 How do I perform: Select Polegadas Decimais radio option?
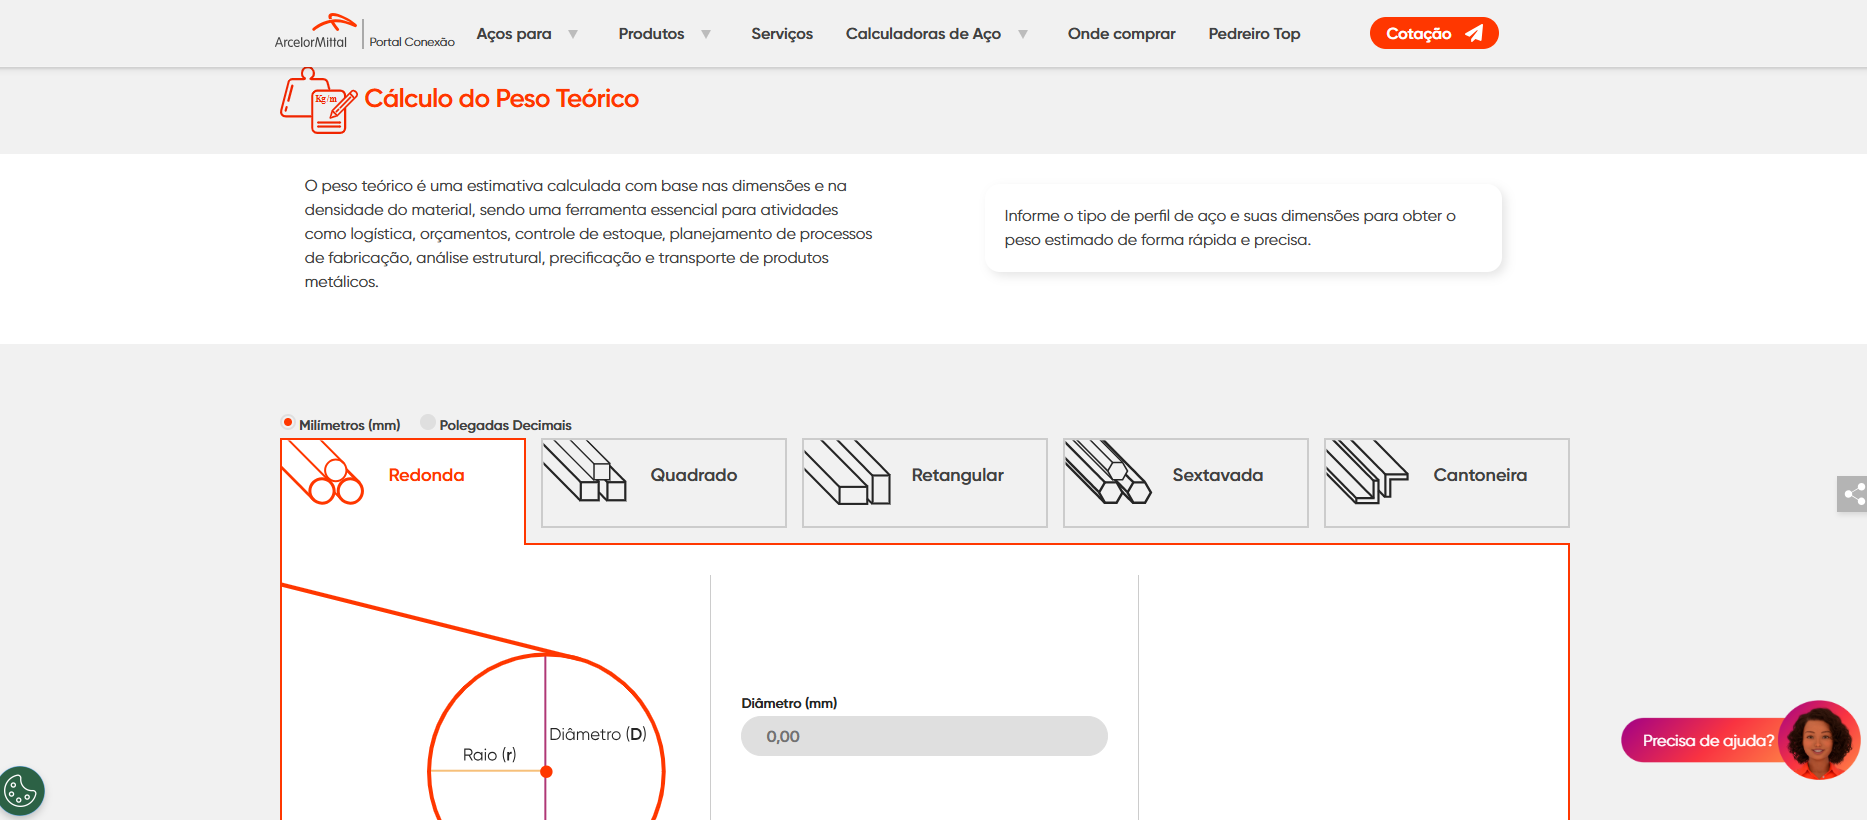(428, 423)
